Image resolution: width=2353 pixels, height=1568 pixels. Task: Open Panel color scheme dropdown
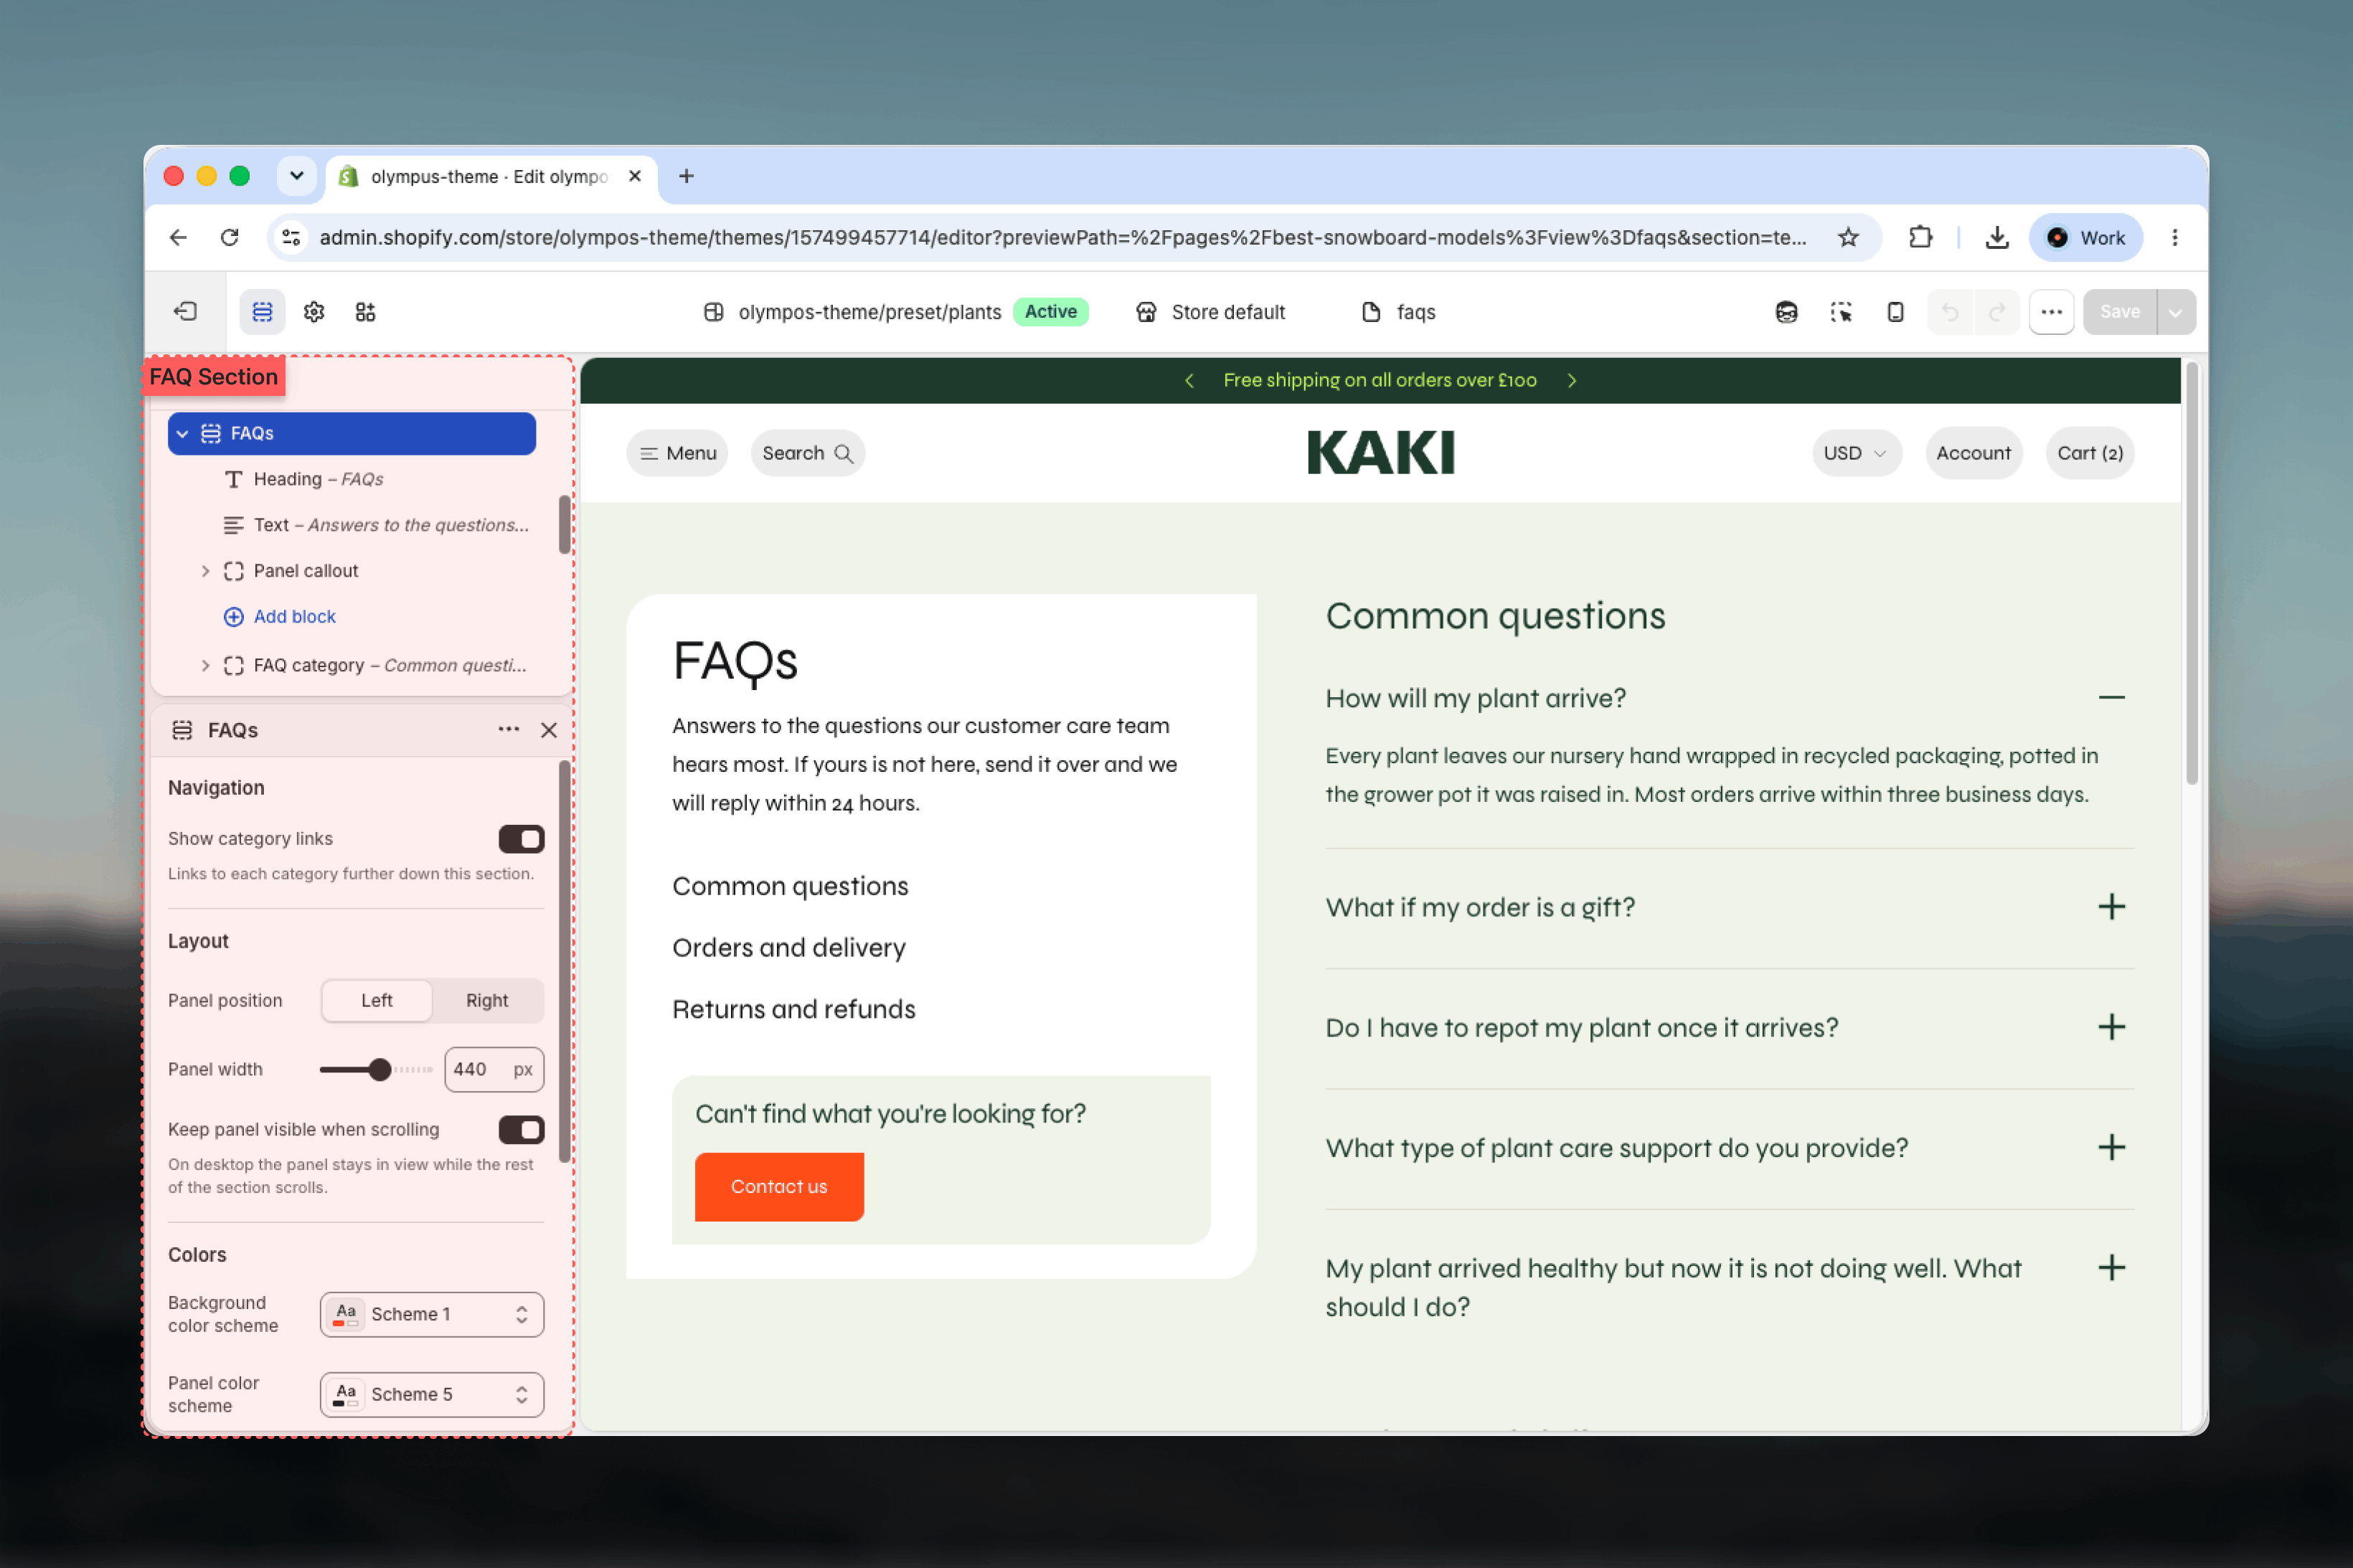(432, 1395)
